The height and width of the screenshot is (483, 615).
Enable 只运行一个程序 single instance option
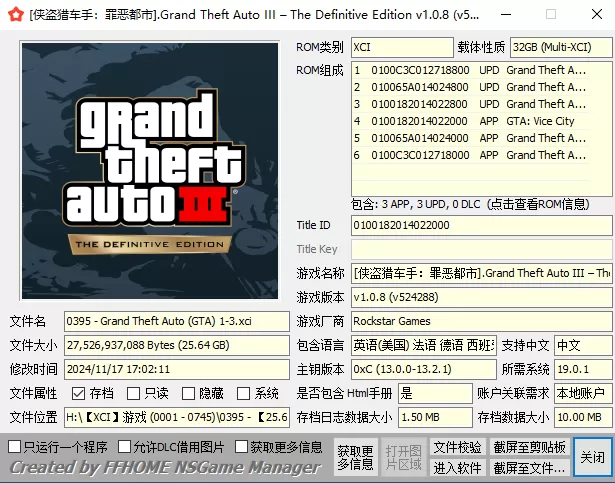coord(14,446)
